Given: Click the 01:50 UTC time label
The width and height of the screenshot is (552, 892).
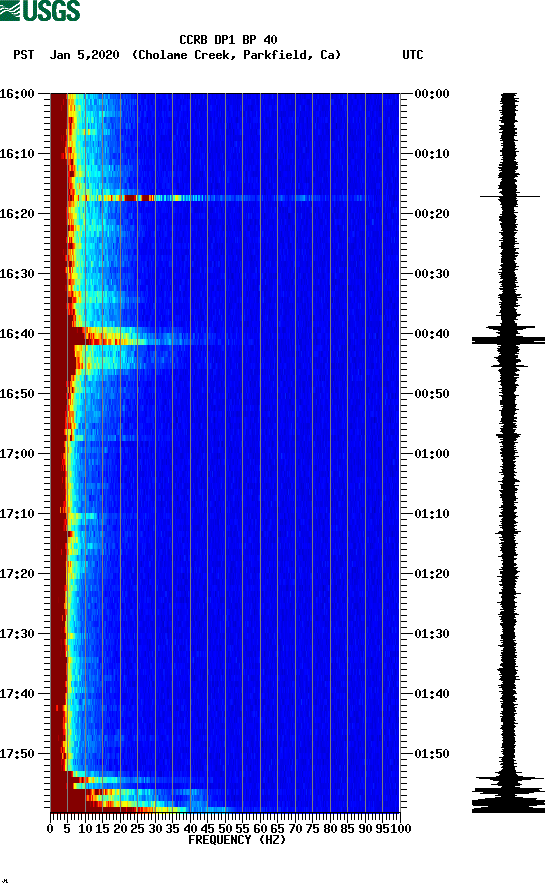Looking at the screenshot, I should (432, 754).
